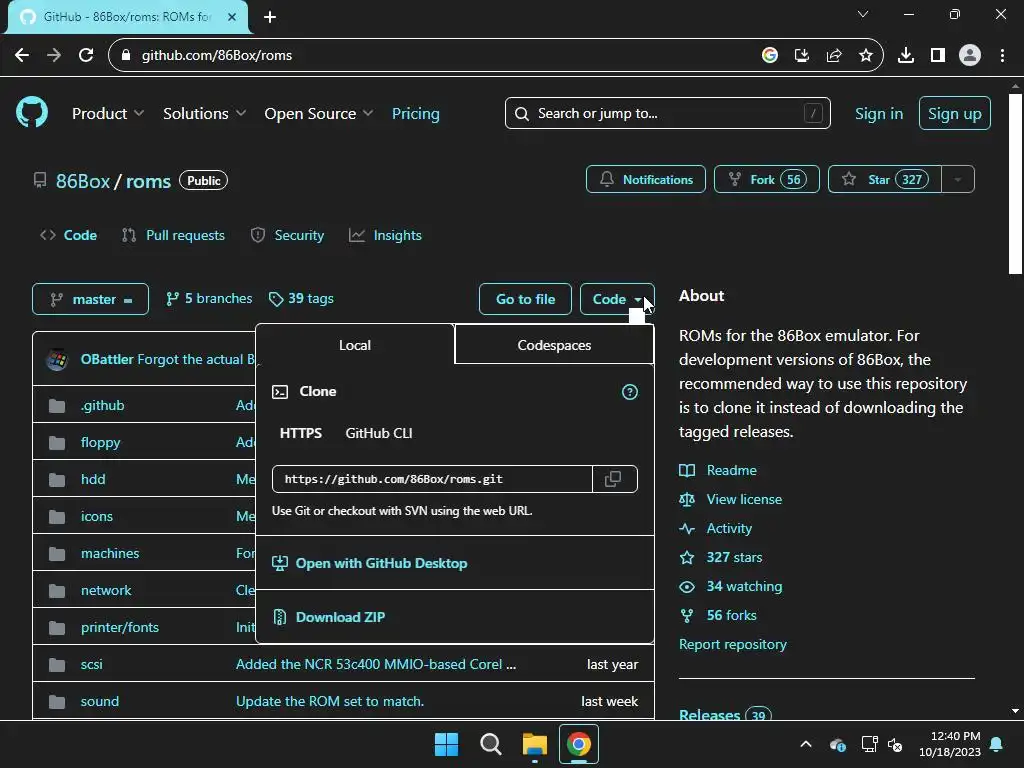
Task: Open Chrome profile avatar
Action: pyautogui.click(x=970, y=56)
